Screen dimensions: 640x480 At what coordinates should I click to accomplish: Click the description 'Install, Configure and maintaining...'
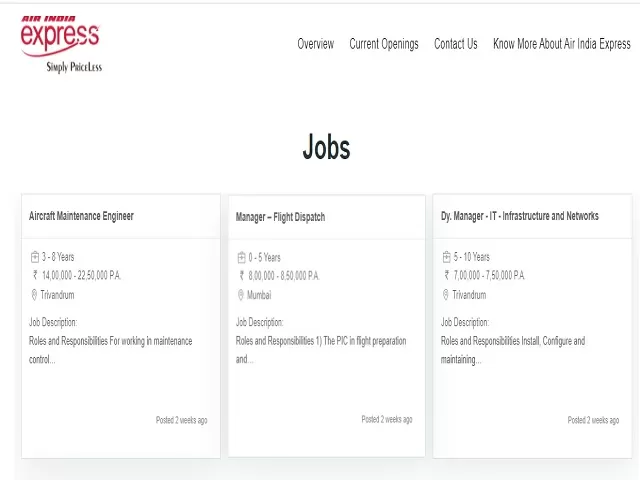click(513, 350)
